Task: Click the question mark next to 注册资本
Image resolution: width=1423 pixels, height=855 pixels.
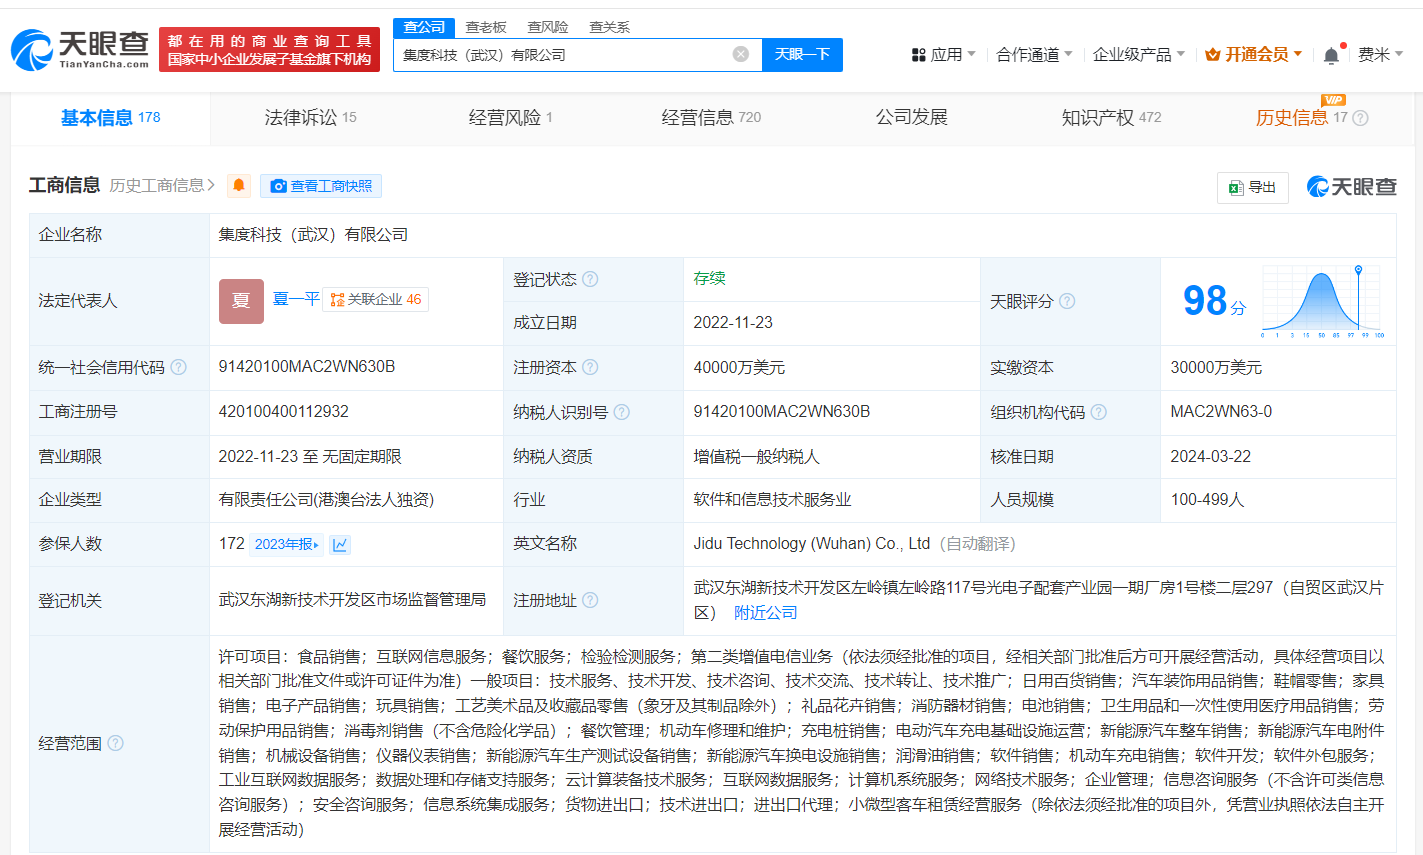Action: [590, 368]
